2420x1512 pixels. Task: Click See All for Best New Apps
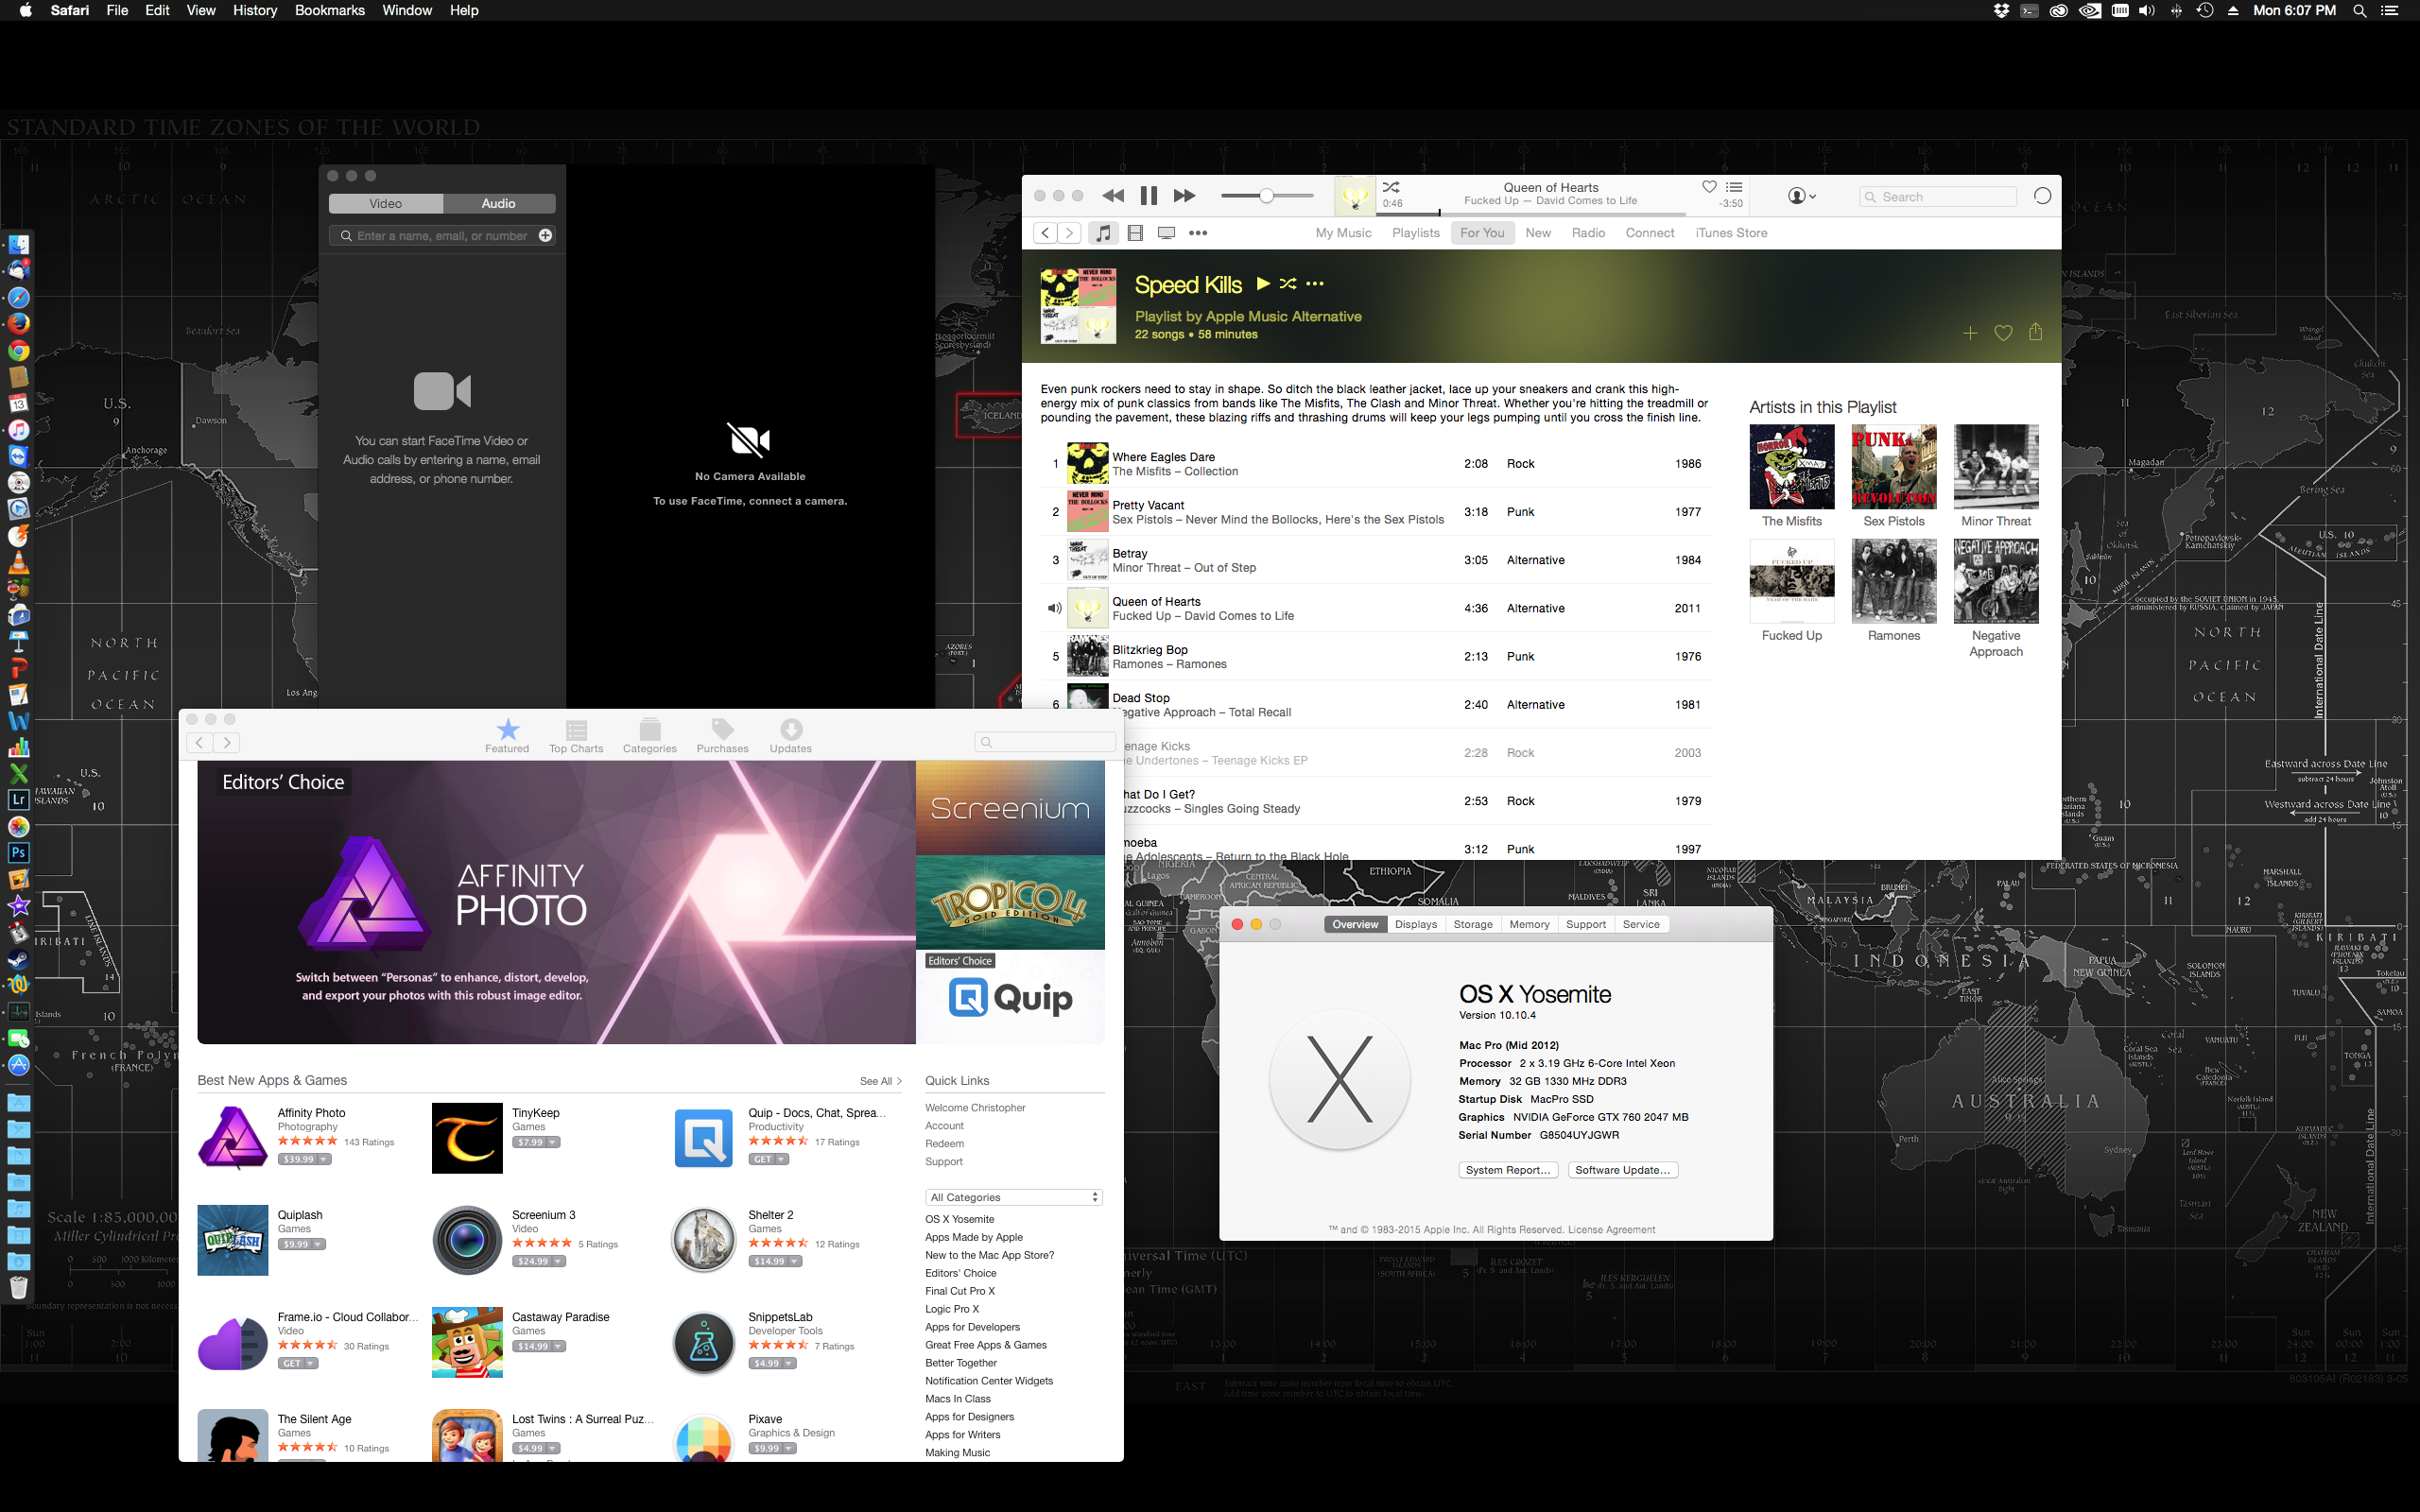tap(881, 1081)
